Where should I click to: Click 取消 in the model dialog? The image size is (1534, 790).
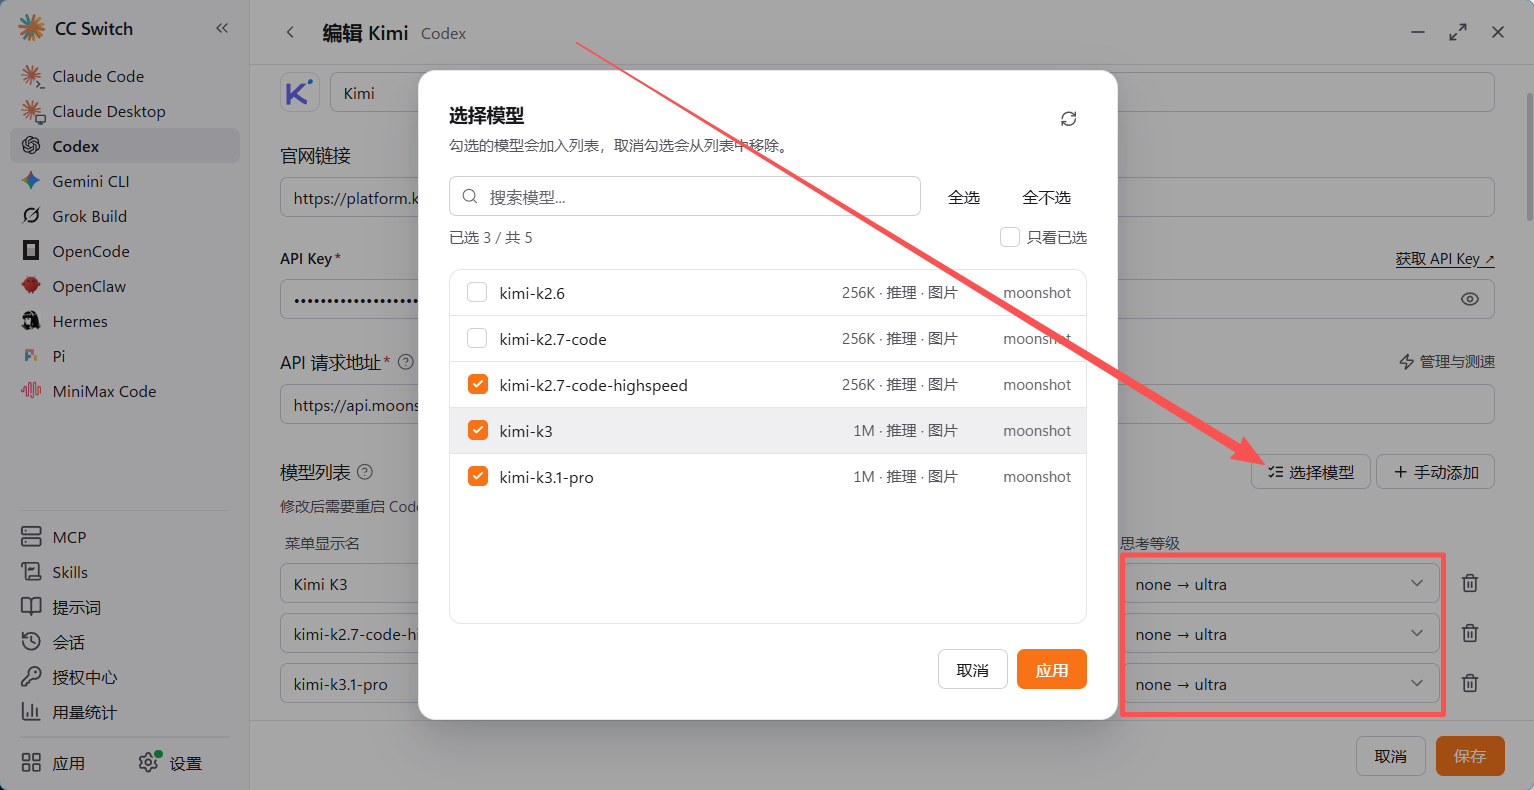pos(973,670)
